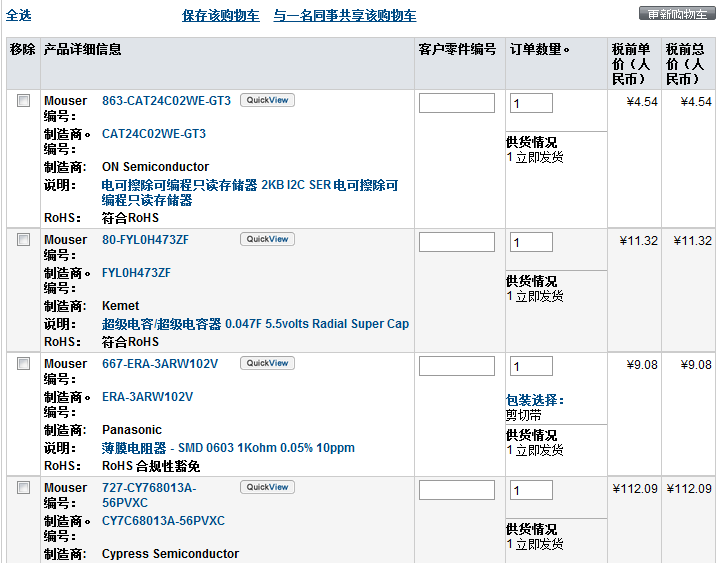Select the Panasonic manufacturer text
This screenshot has height=563, width=717.
point(132,429)
